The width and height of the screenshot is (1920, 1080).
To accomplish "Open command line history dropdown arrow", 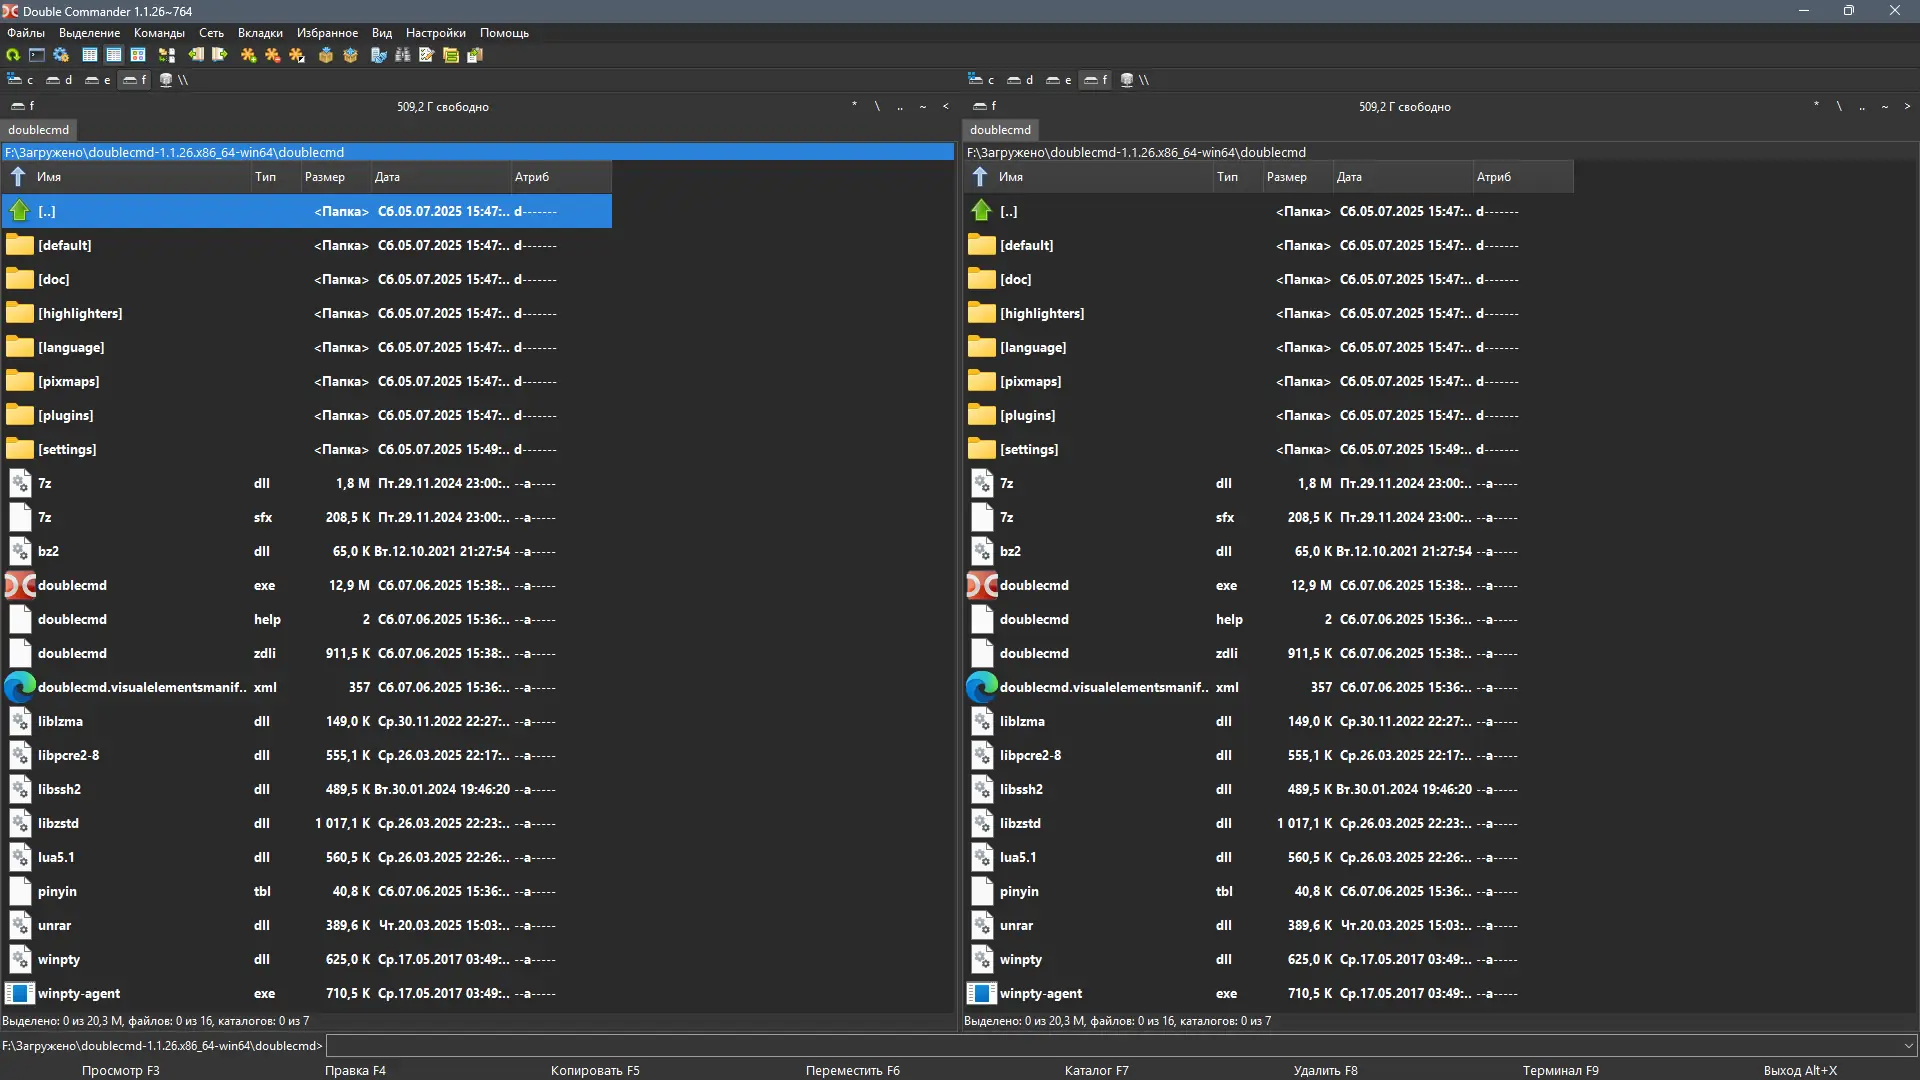I will click(1908, 1046).
